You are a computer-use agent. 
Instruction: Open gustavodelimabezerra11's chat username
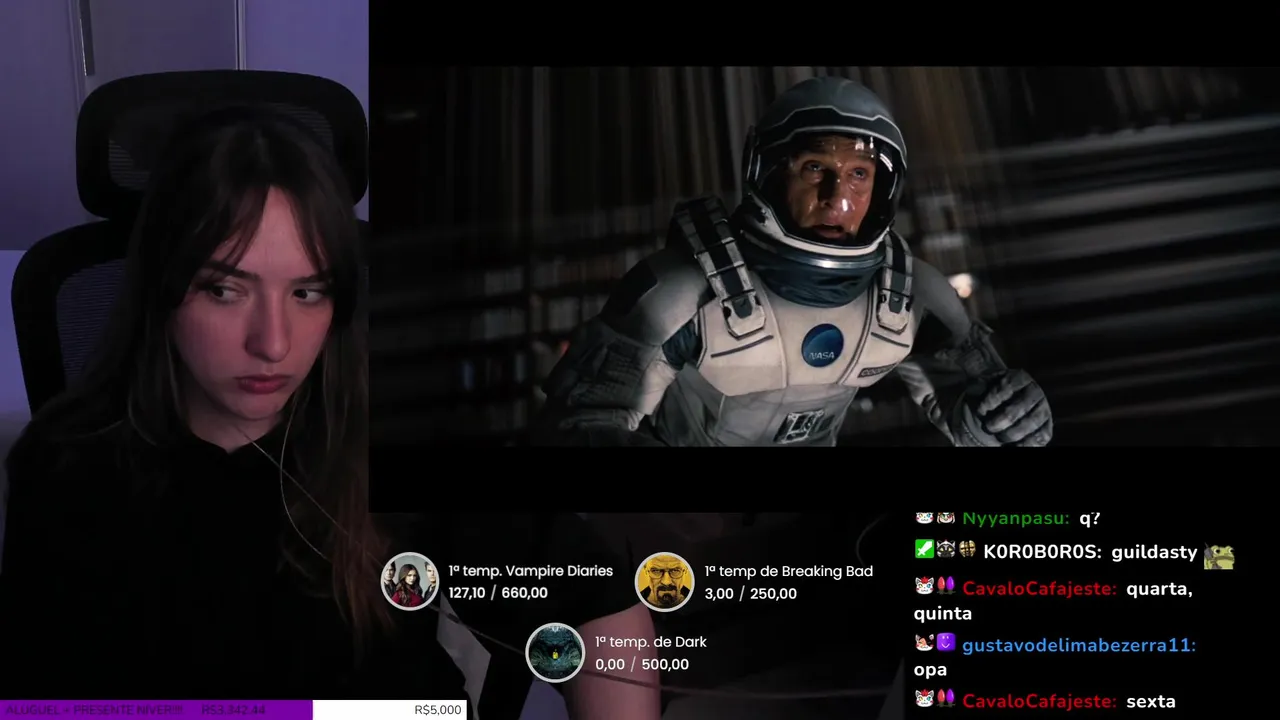pyautogui.click(x=1079, y=645)
